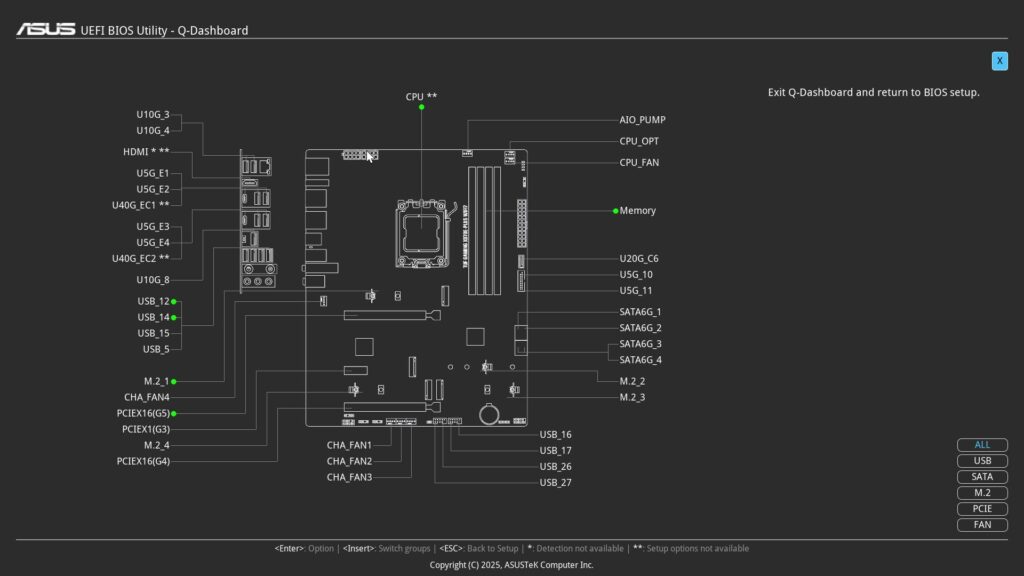1024x576 pixels.
Task: Click the U40G_EC1 ** label
Action: click(140, 206)
